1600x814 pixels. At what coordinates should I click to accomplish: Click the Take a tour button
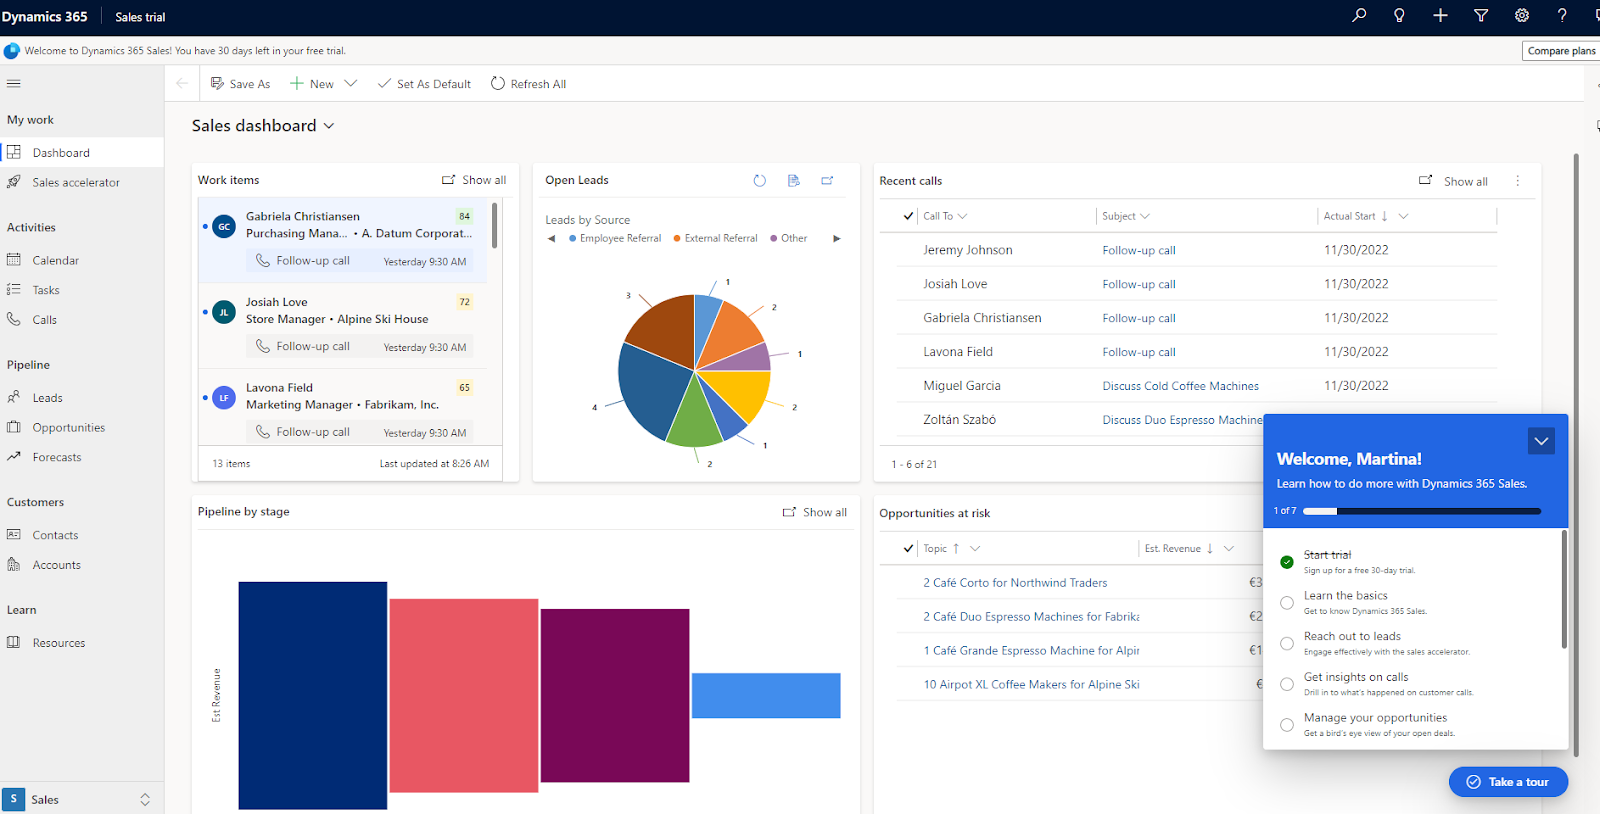[x=1508, y=782]
